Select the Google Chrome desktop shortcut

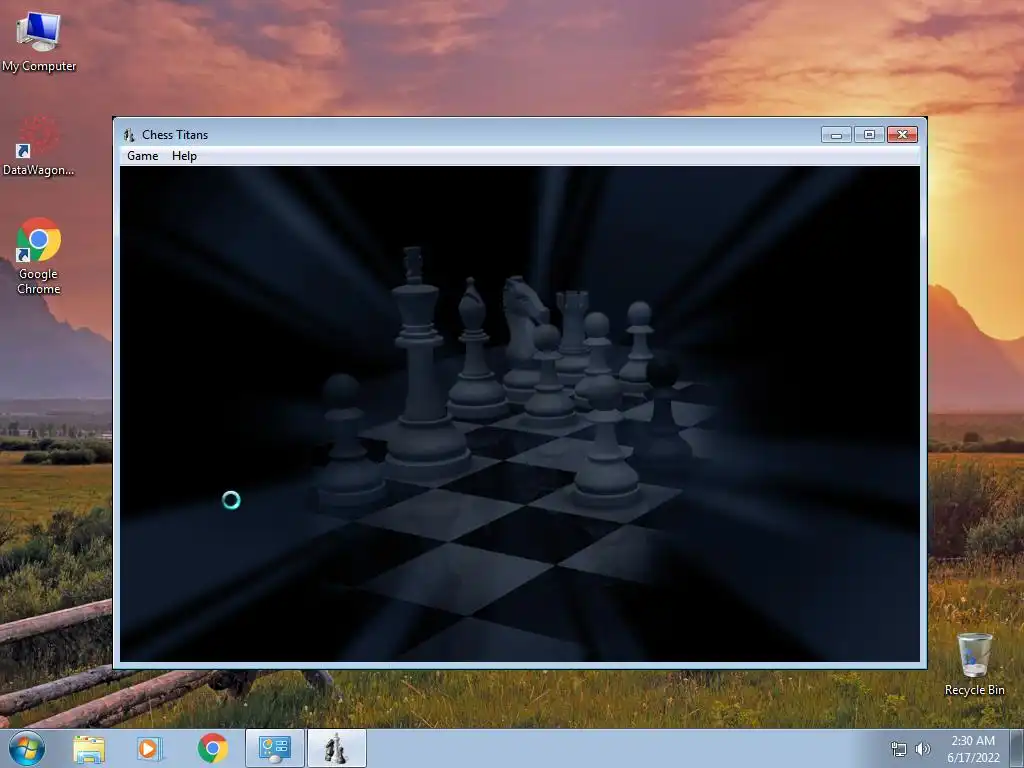point(39,256)
